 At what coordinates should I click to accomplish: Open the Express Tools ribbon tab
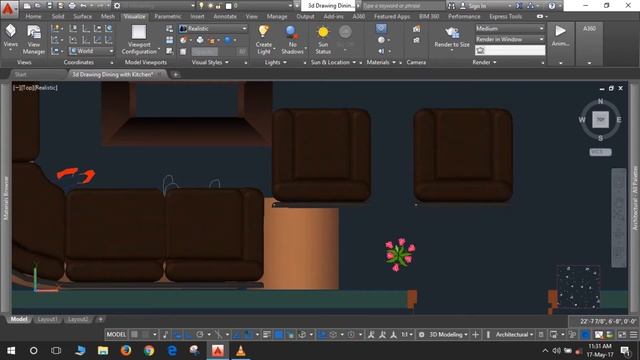(x=505, y=17)
